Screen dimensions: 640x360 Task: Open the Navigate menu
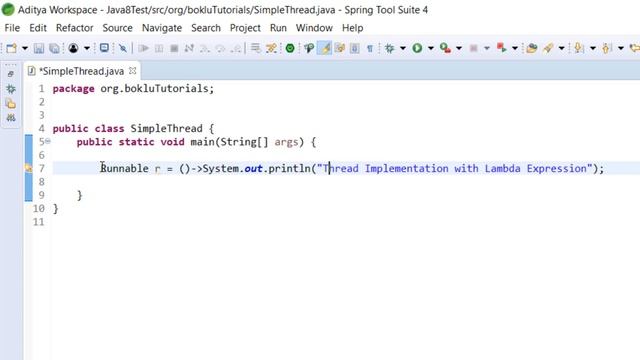pyautogui.click(x=162, y=28)
